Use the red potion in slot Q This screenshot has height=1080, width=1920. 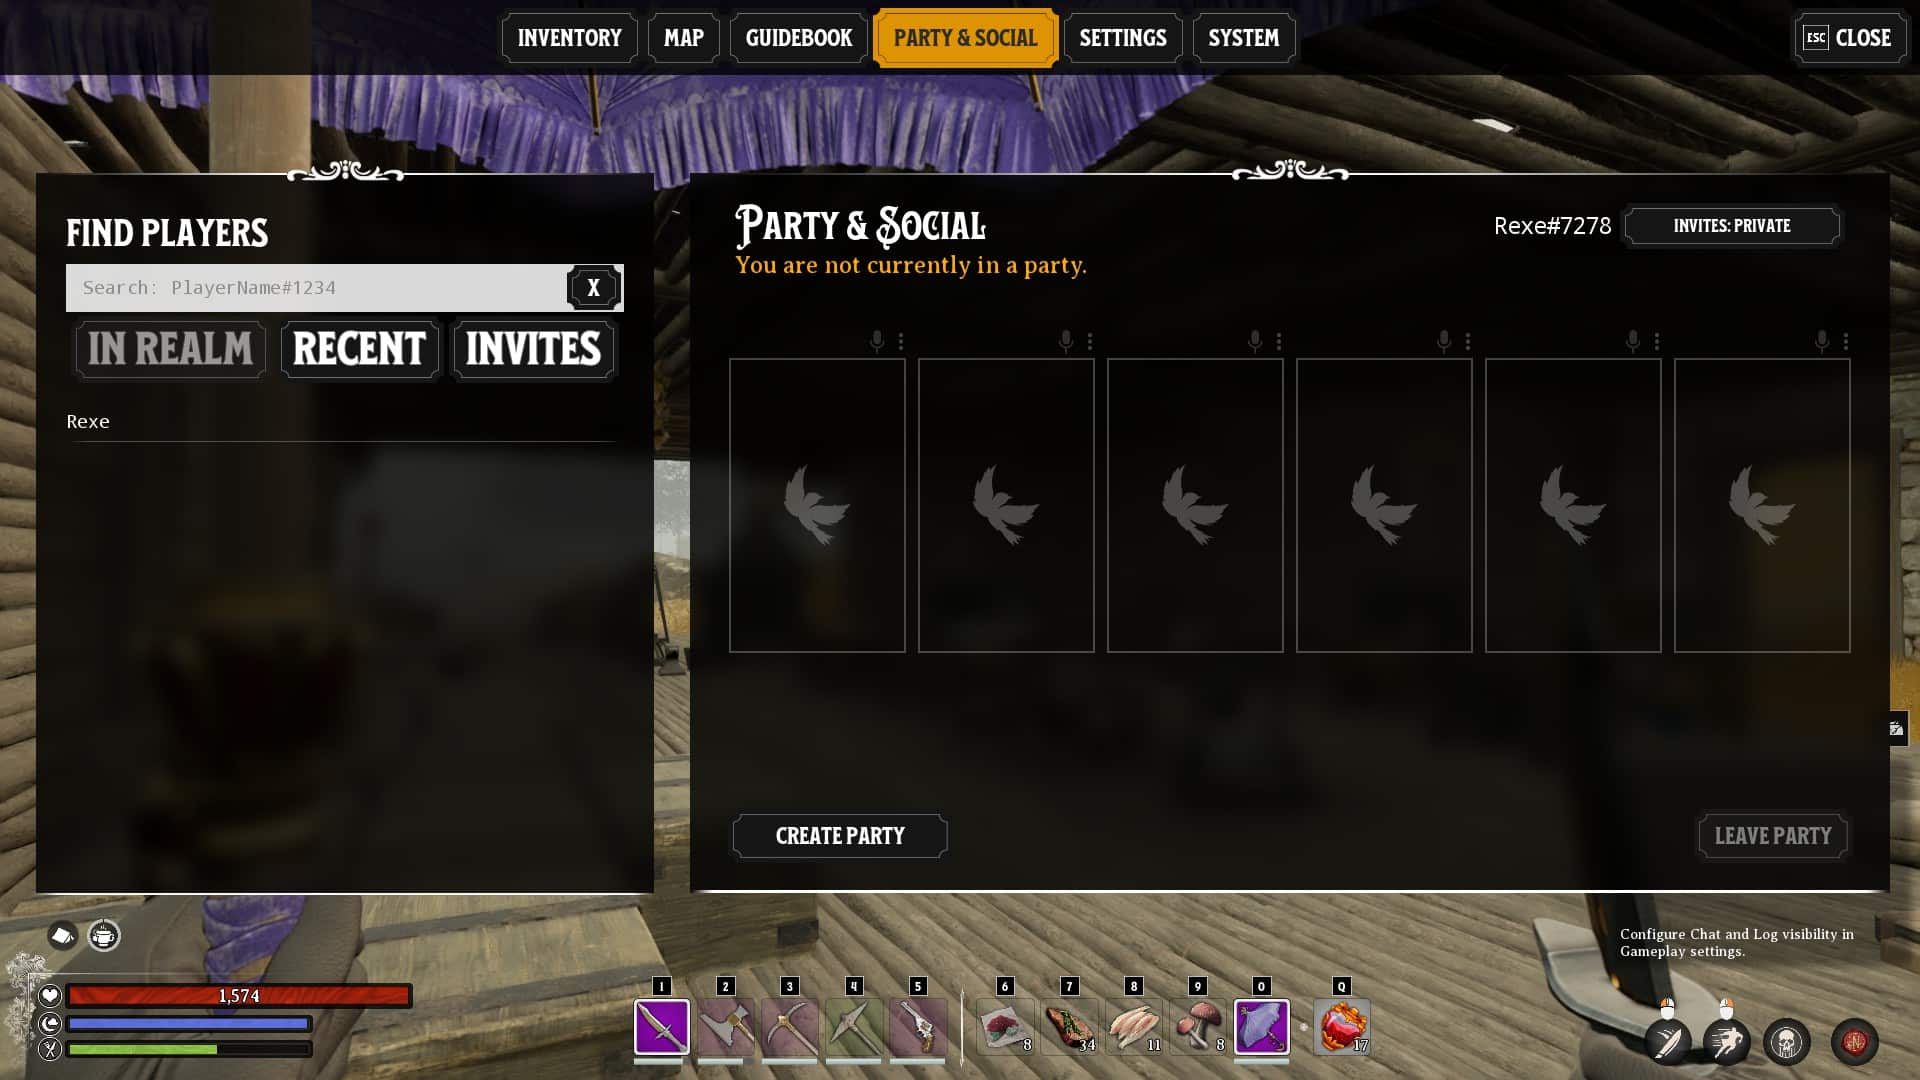point(1342,1026)
